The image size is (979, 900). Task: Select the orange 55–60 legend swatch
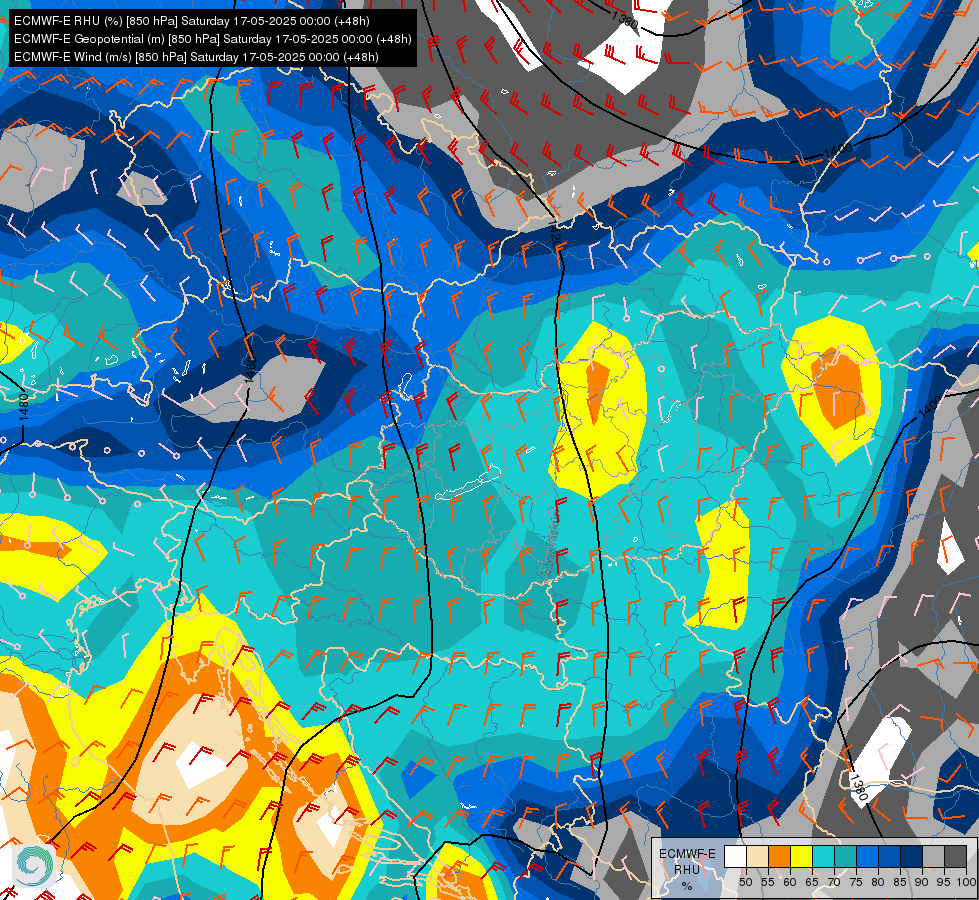779,856
